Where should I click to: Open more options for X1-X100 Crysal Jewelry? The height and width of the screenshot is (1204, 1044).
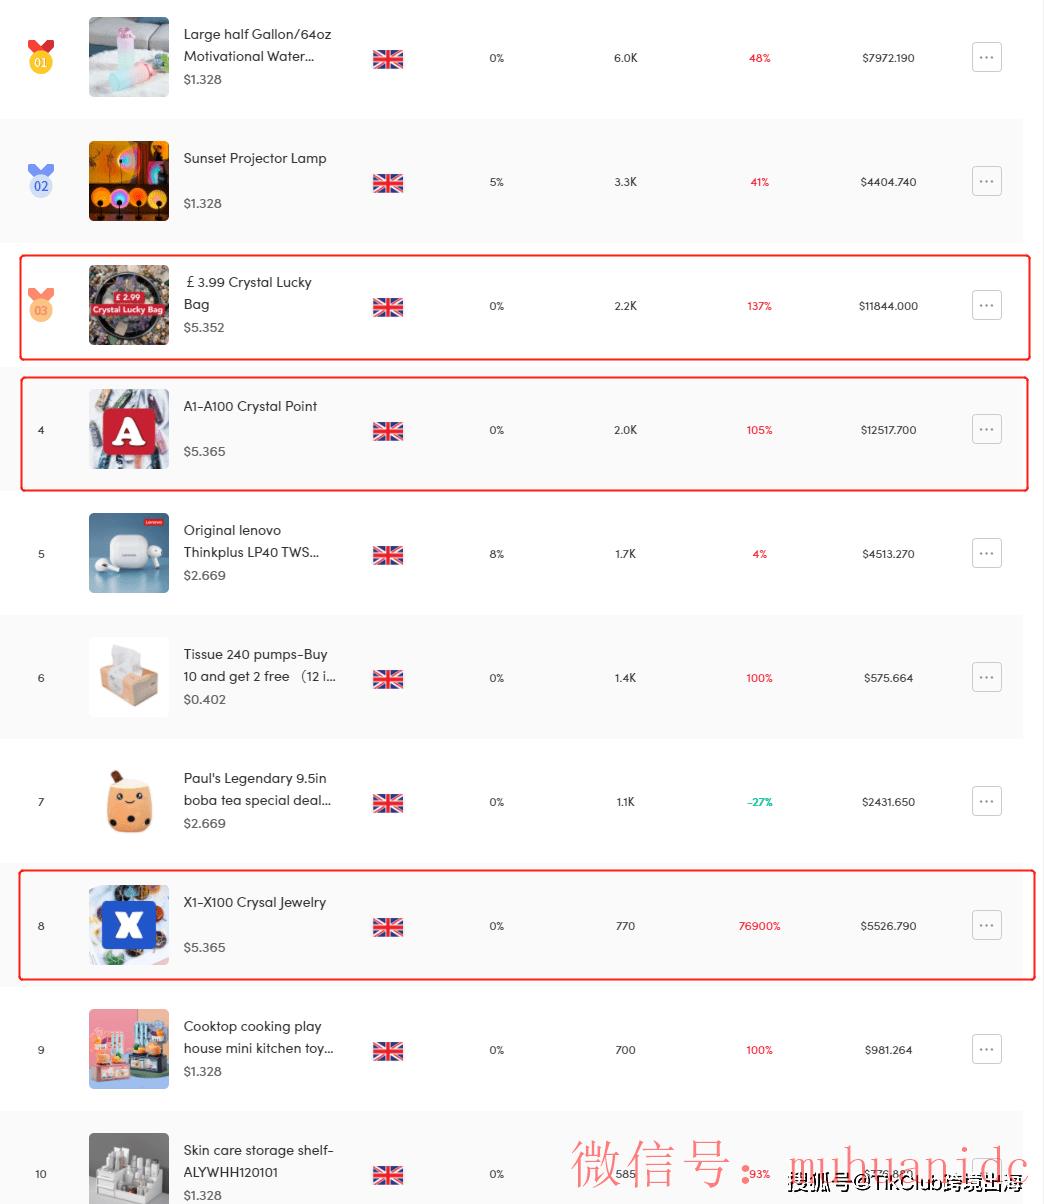986,925
